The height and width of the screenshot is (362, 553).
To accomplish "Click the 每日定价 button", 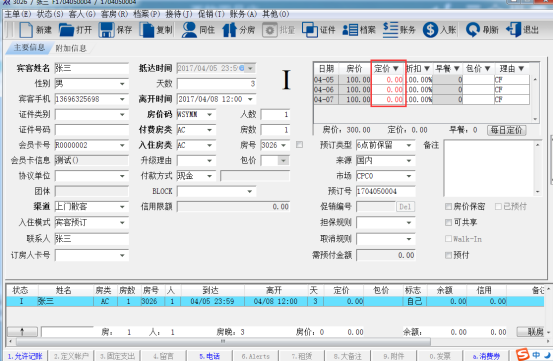I will coord(506,130).
